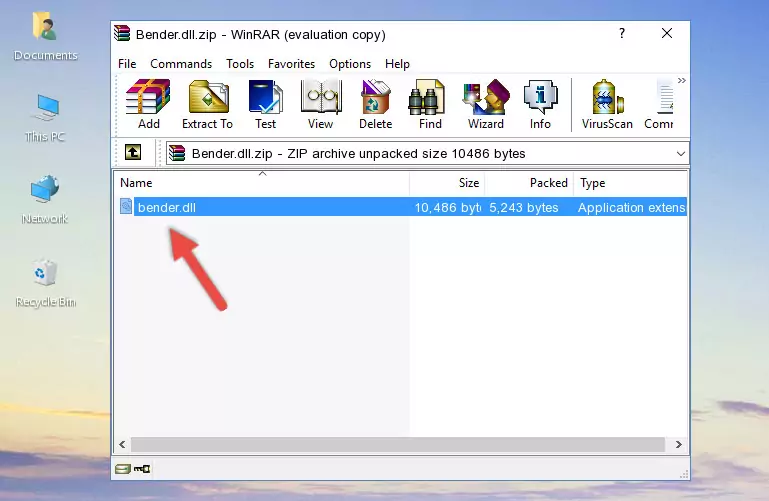Open the Tools menu
The height and width of the screenshot is (501, 769).
click(x=240, y=64)
